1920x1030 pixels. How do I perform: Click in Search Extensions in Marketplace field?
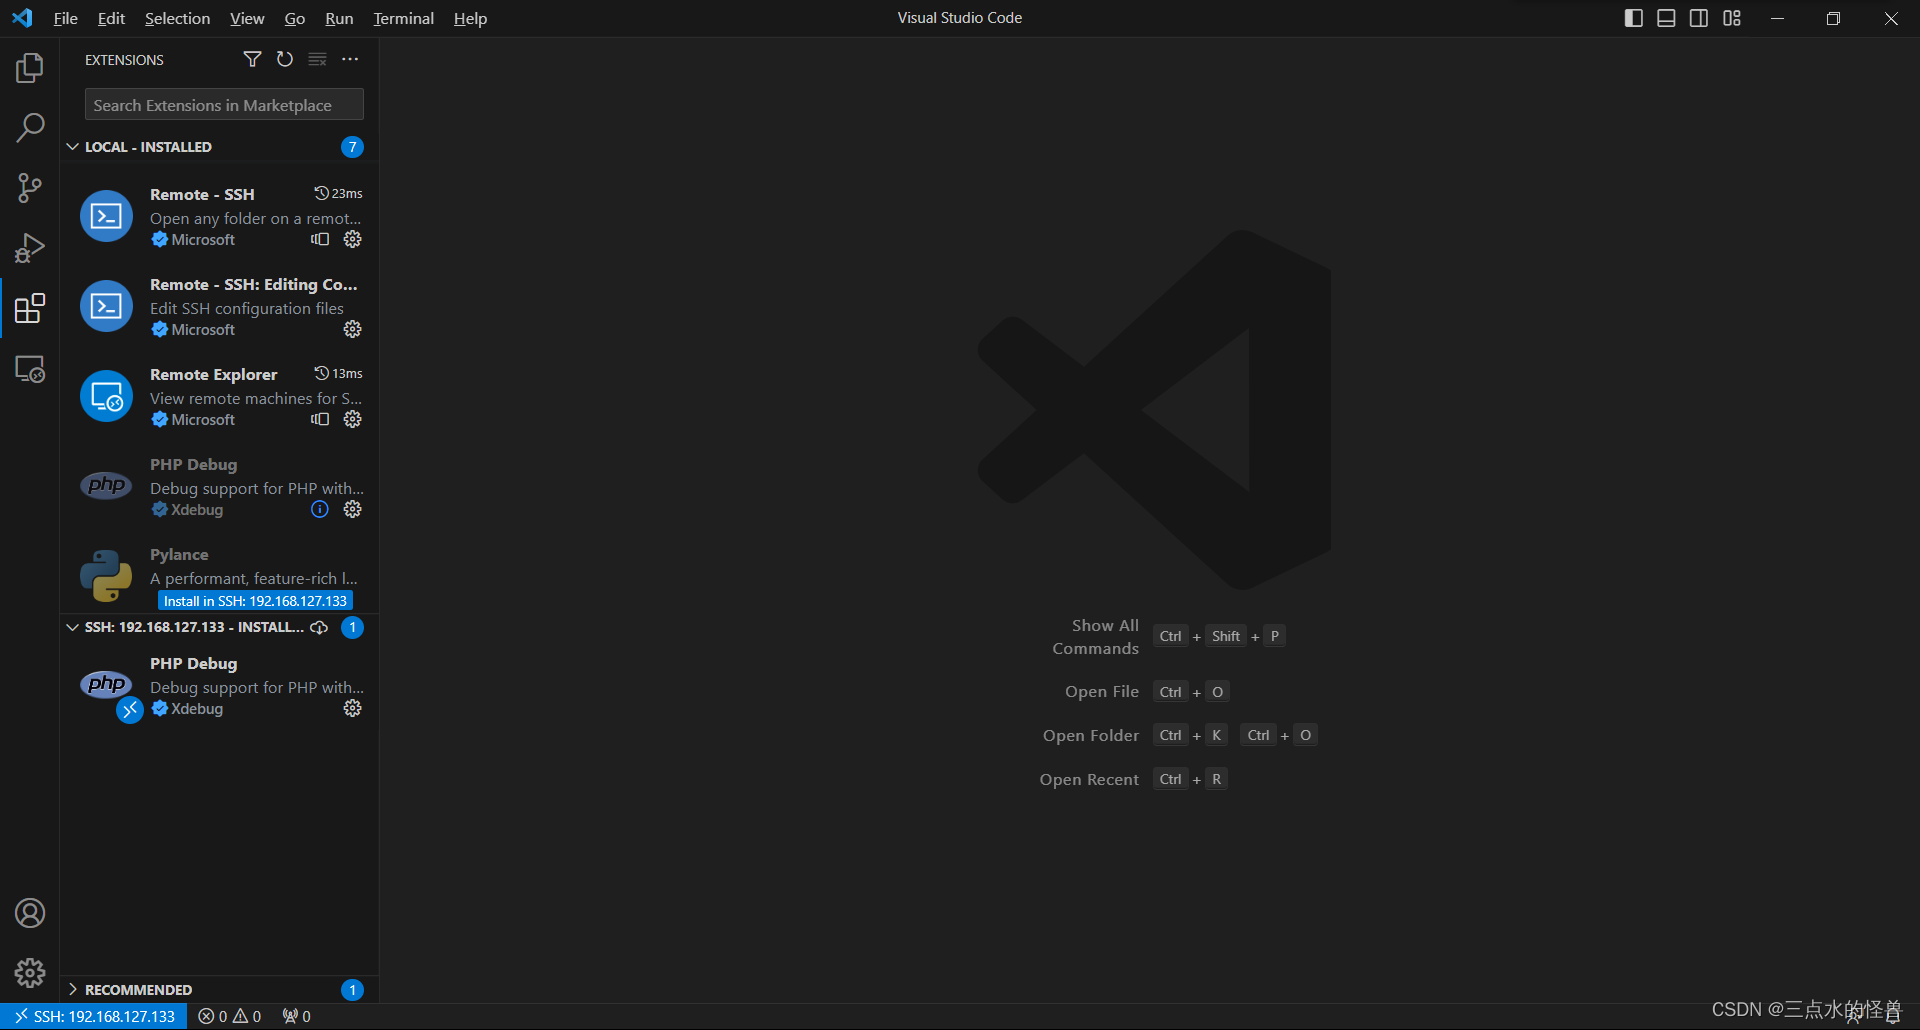224,105
